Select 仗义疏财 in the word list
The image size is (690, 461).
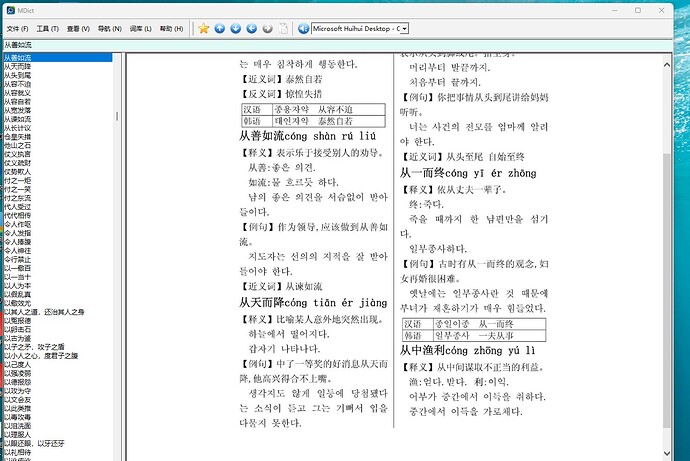point(18,163)
